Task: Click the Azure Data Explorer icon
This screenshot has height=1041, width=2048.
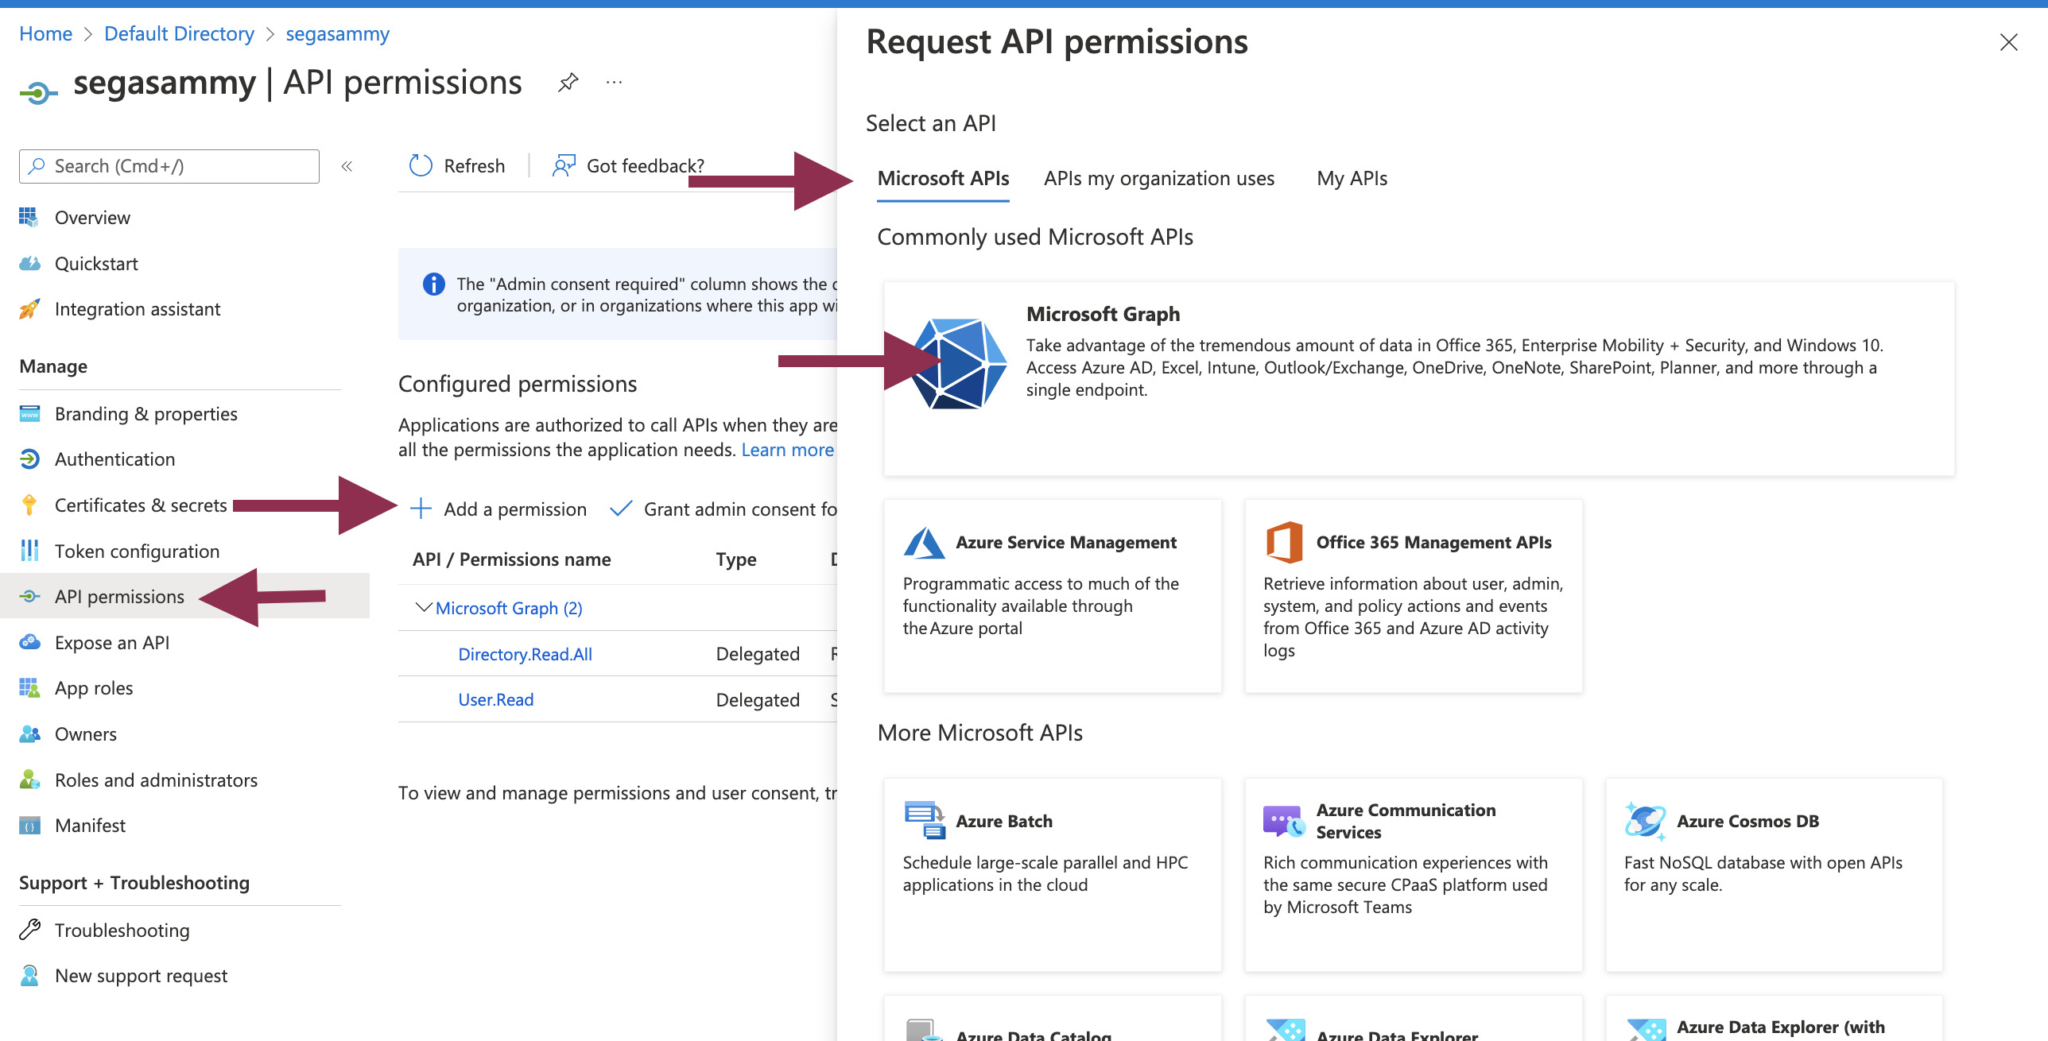Action: (x=1284, y=1030)
